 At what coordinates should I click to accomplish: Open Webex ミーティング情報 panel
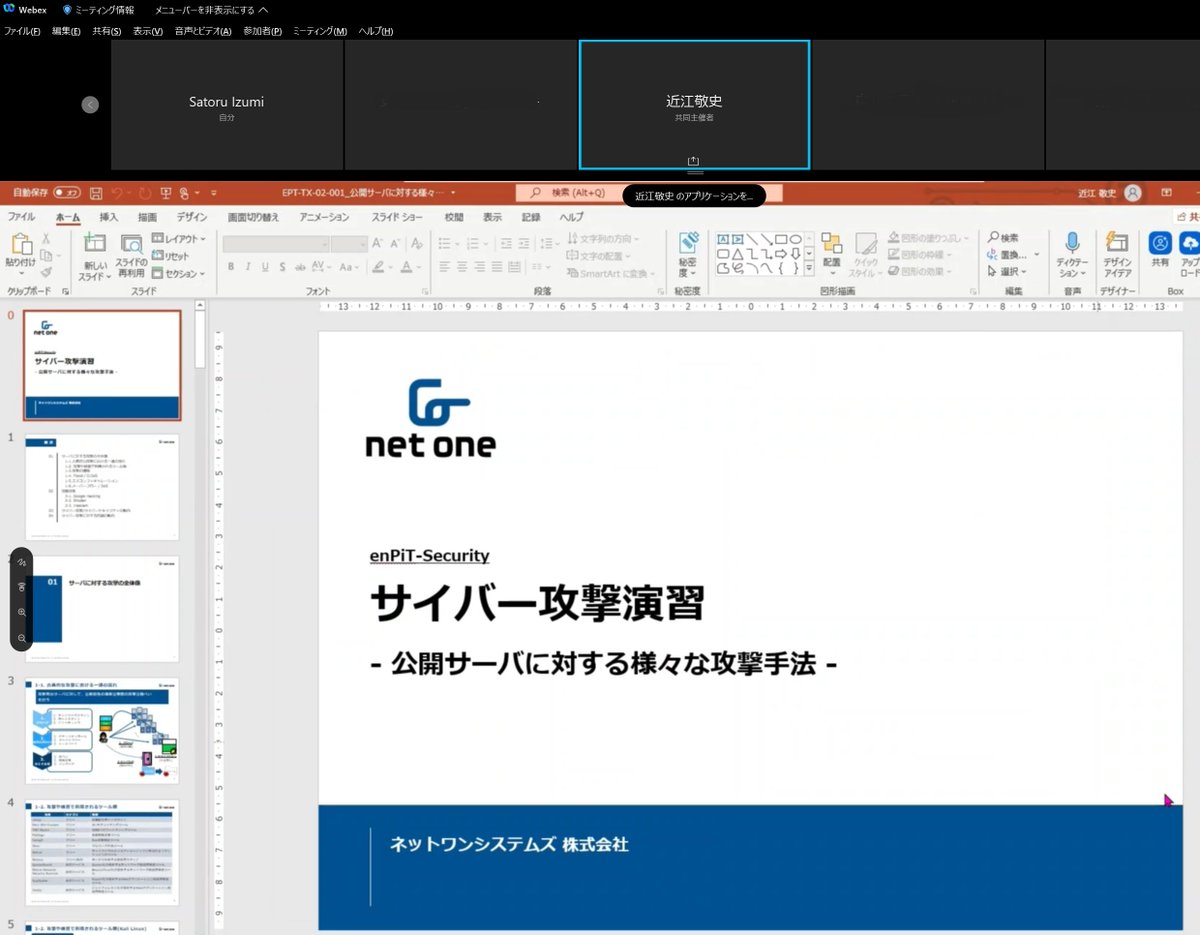pyautogui.click(x=98, y=9)
